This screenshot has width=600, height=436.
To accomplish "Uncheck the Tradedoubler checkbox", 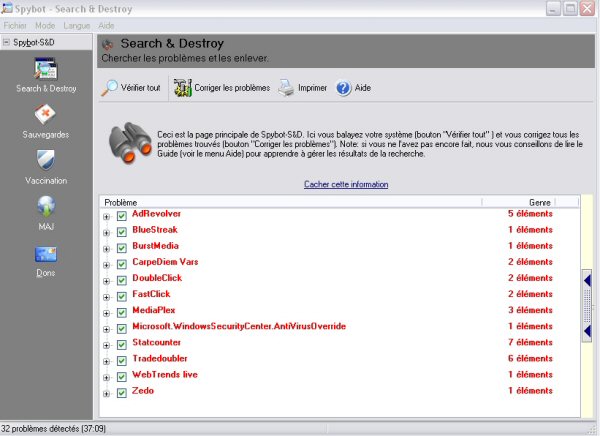I will click(122, 361).
